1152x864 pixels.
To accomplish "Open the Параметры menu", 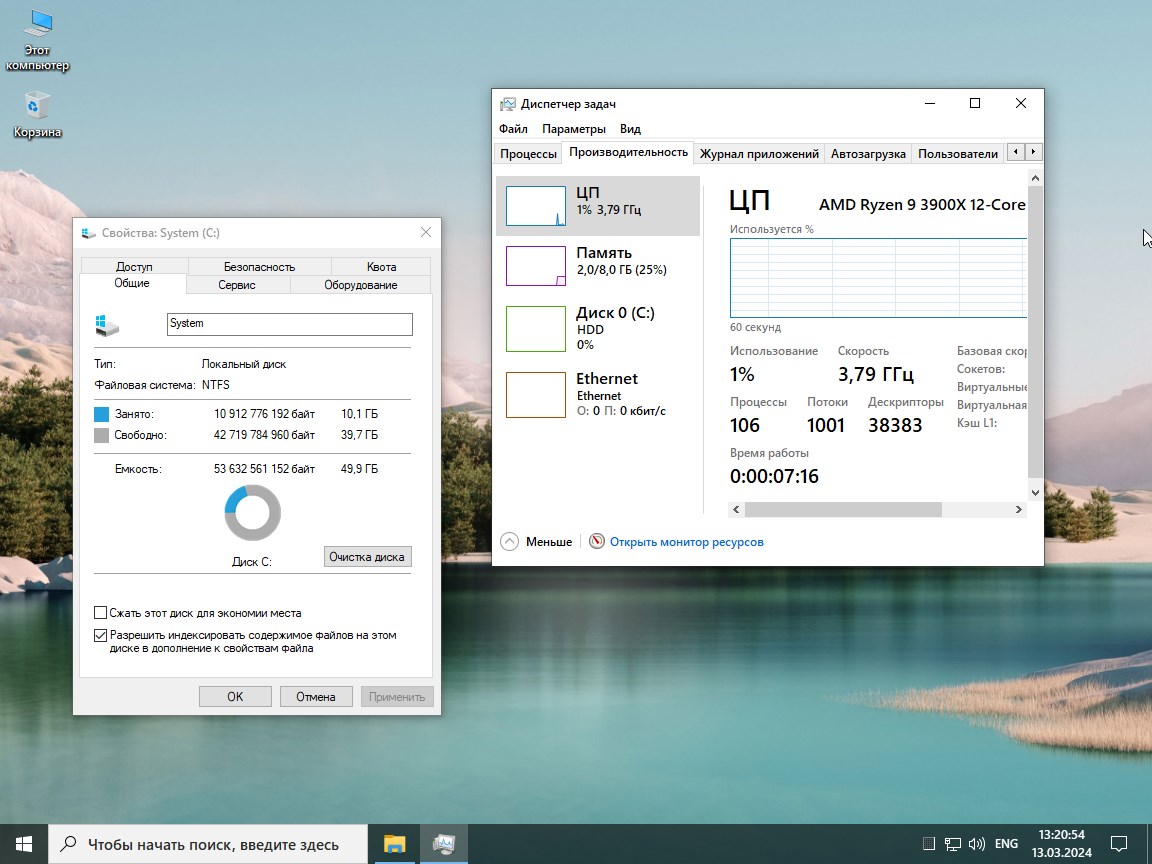I will click(x=573, y=129).
